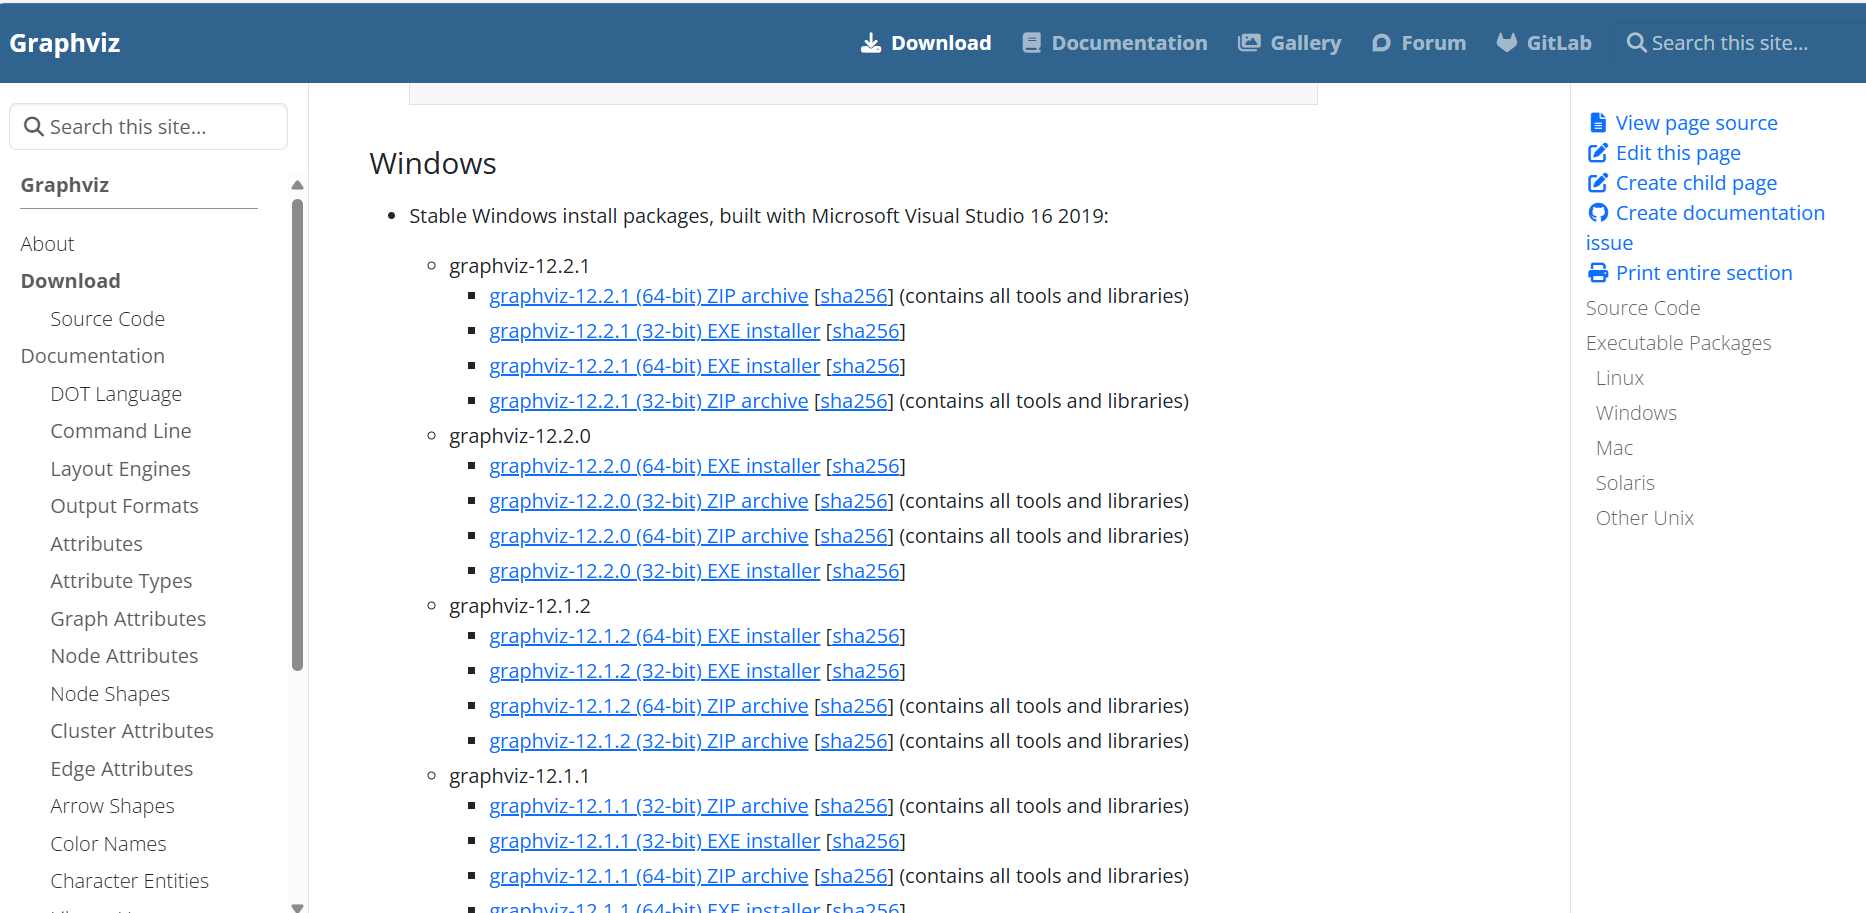1866x913 pixels.
Task: Select Documentation in the left sidebar
Action: [92, 356]
